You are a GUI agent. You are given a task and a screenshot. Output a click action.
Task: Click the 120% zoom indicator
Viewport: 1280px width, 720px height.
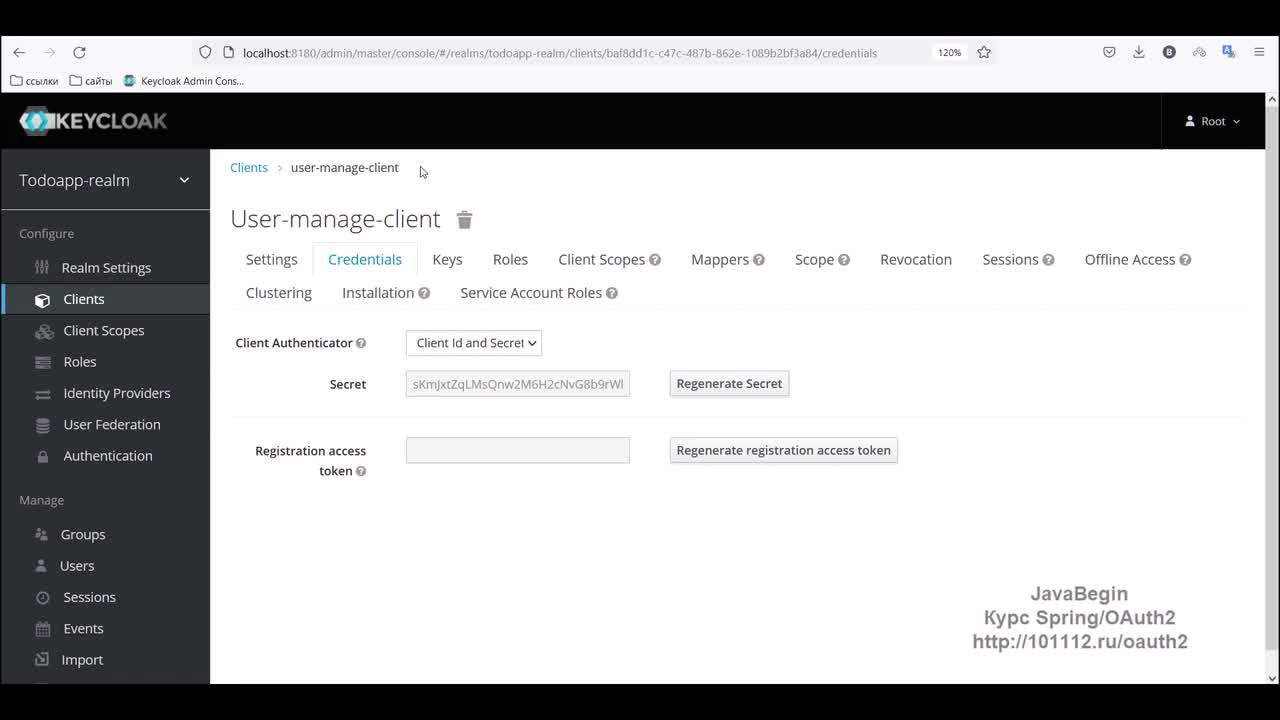(x=949, y=52)
